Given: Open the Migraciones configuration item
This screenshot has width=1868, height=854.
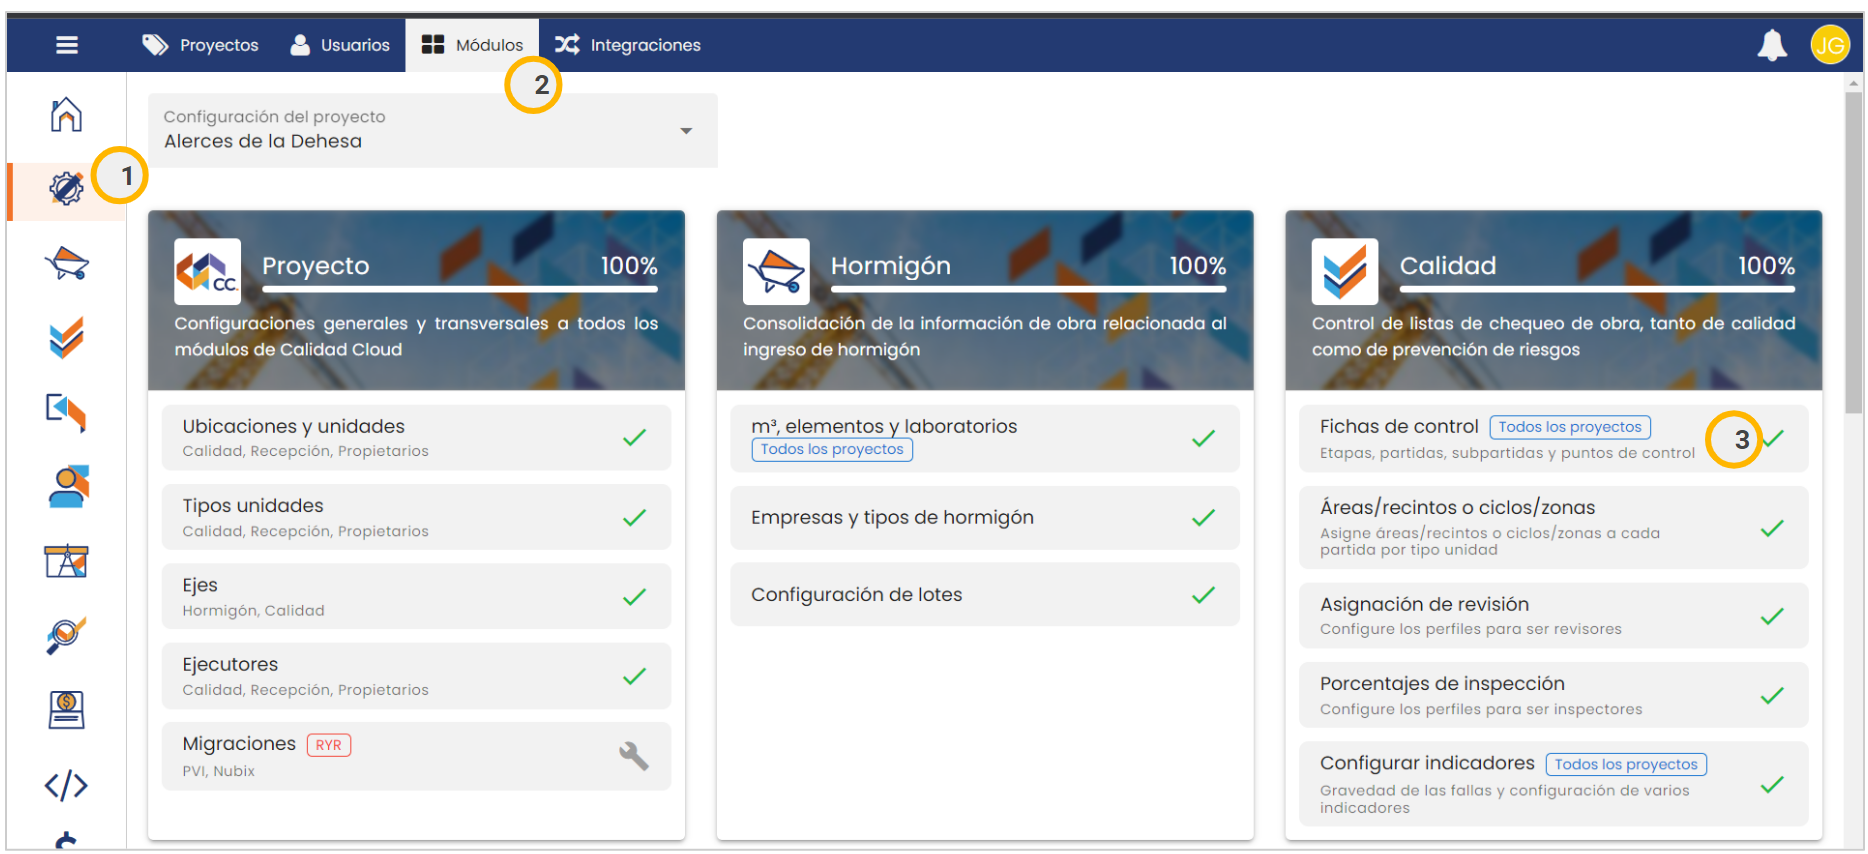Looking at the screenshot, I should click(x=416, y=756).
